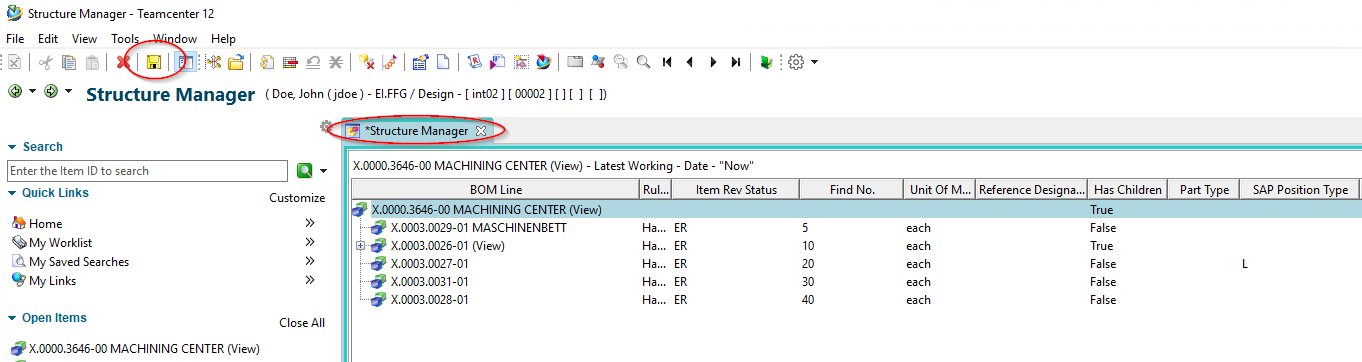Toggle the highlighted data panel toolbar button

(185, 62)
